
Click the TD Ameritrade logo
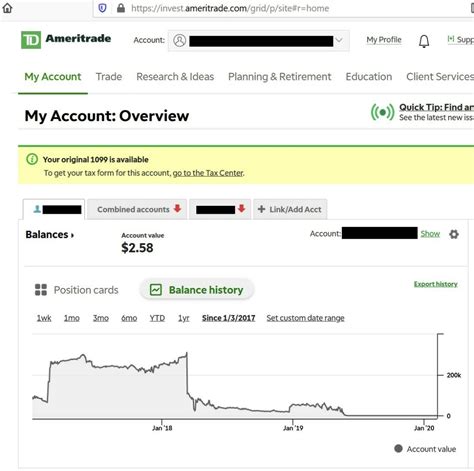pos(66,40)
